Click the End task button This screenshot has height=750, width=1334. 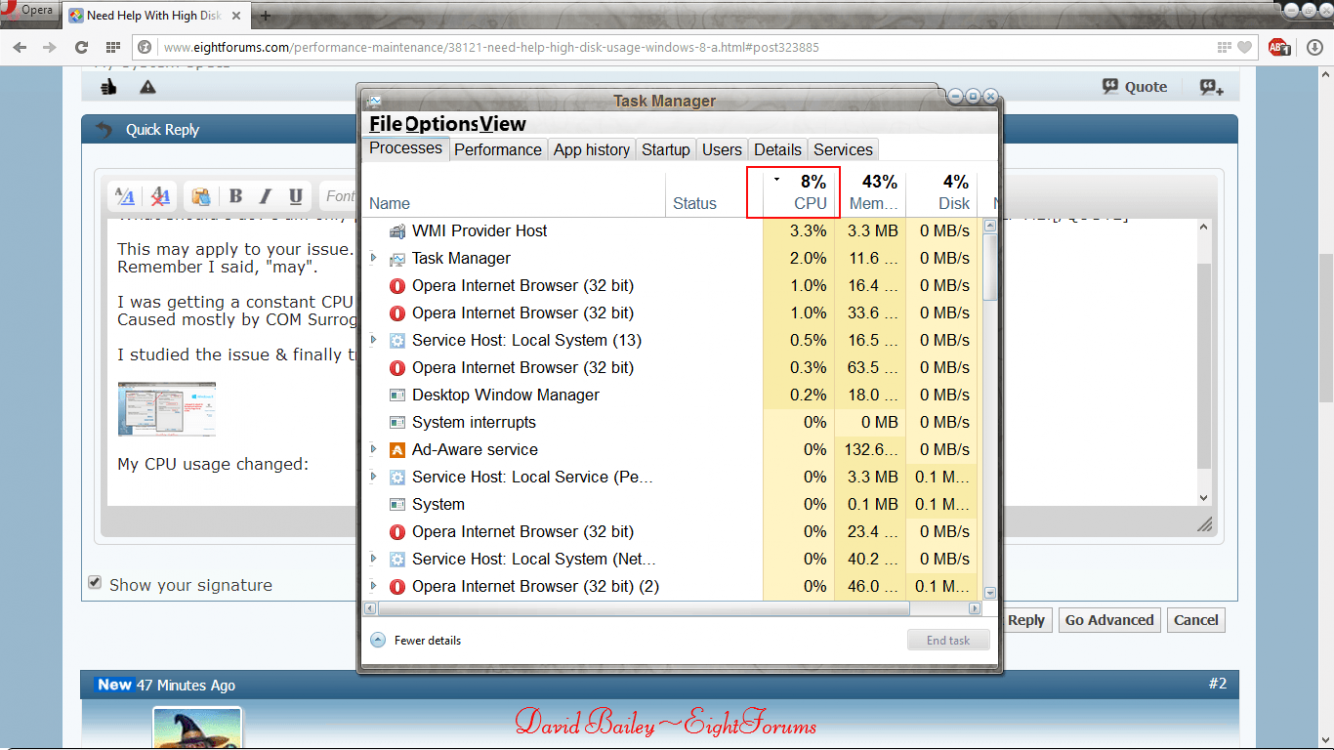tap(948, 640)
